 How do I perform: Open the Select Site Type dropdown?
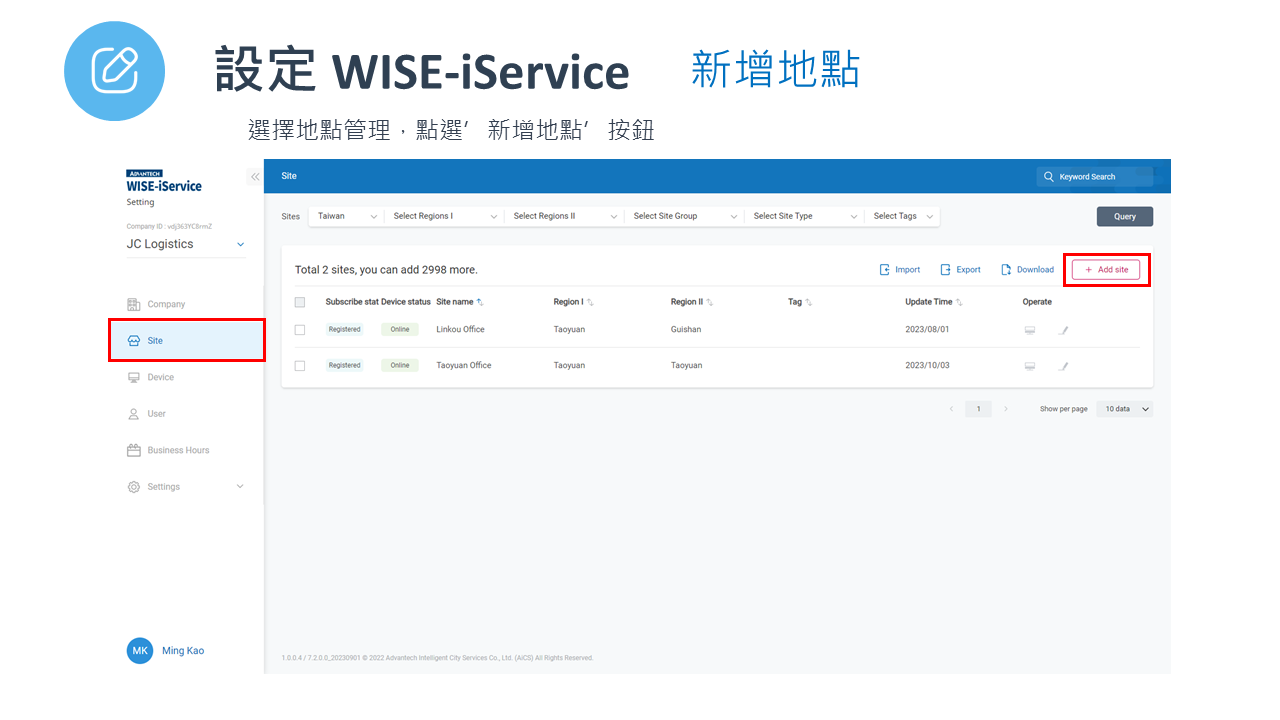click(804, 216)
